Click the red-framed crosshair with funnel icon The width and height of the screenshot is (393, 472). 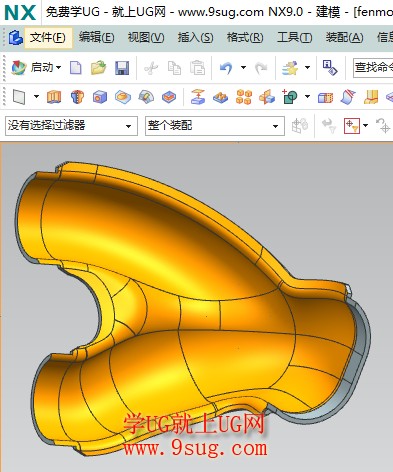pos(352,126)
